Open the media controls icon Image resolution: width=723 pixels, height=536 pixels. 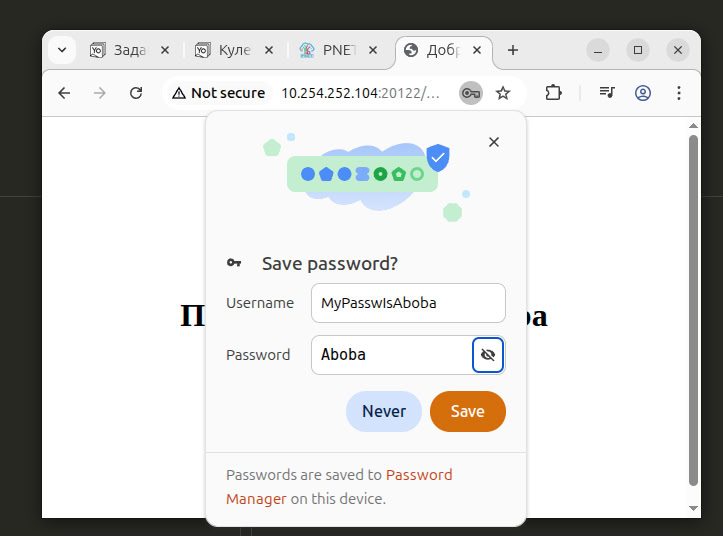(x=607, y=93)
